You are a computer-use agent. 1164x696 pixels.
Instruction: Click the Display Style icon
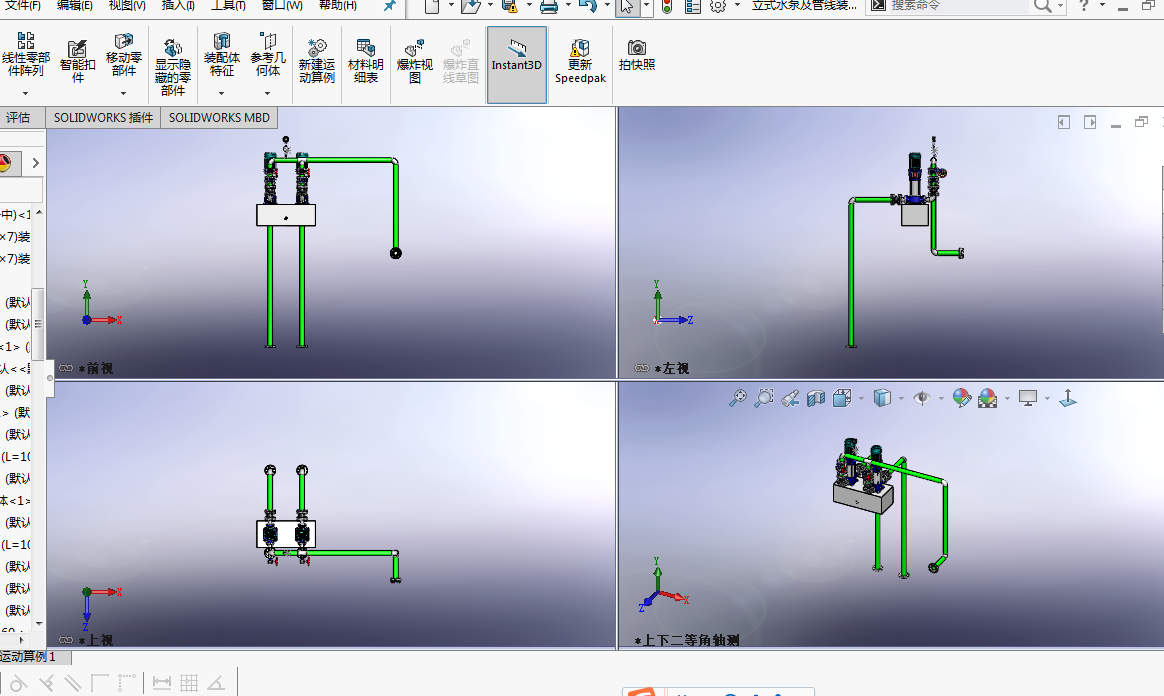pyautogui.click(x=882, y=398)
